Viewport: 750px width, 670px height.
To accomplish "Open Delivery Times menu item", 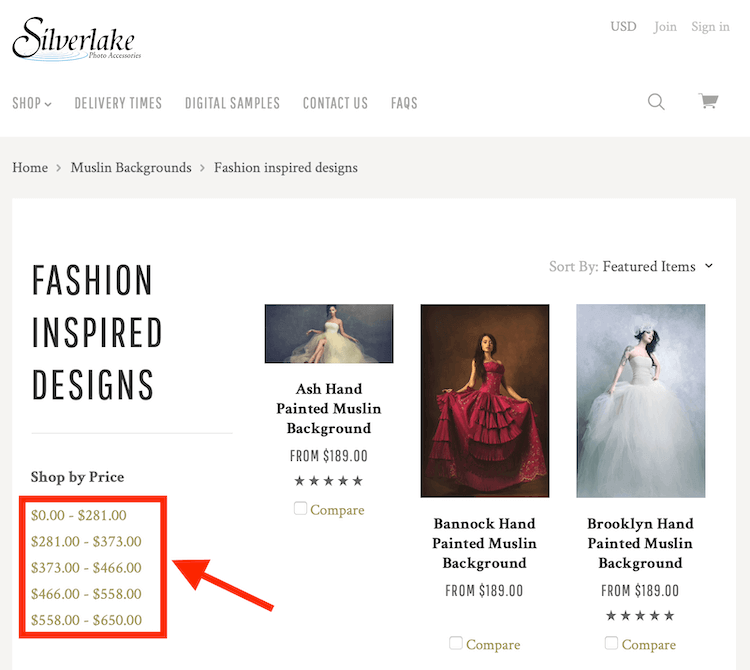I will [x=118, y=103].
